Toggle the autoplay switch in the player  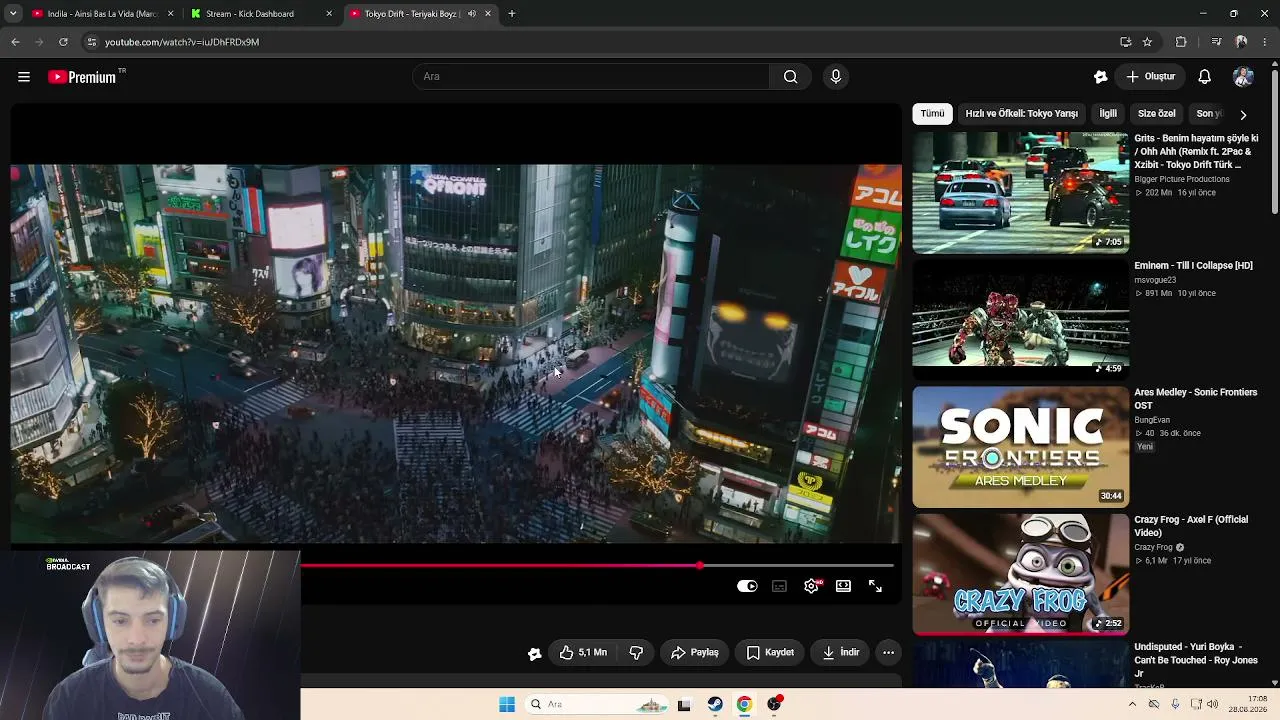747,586
